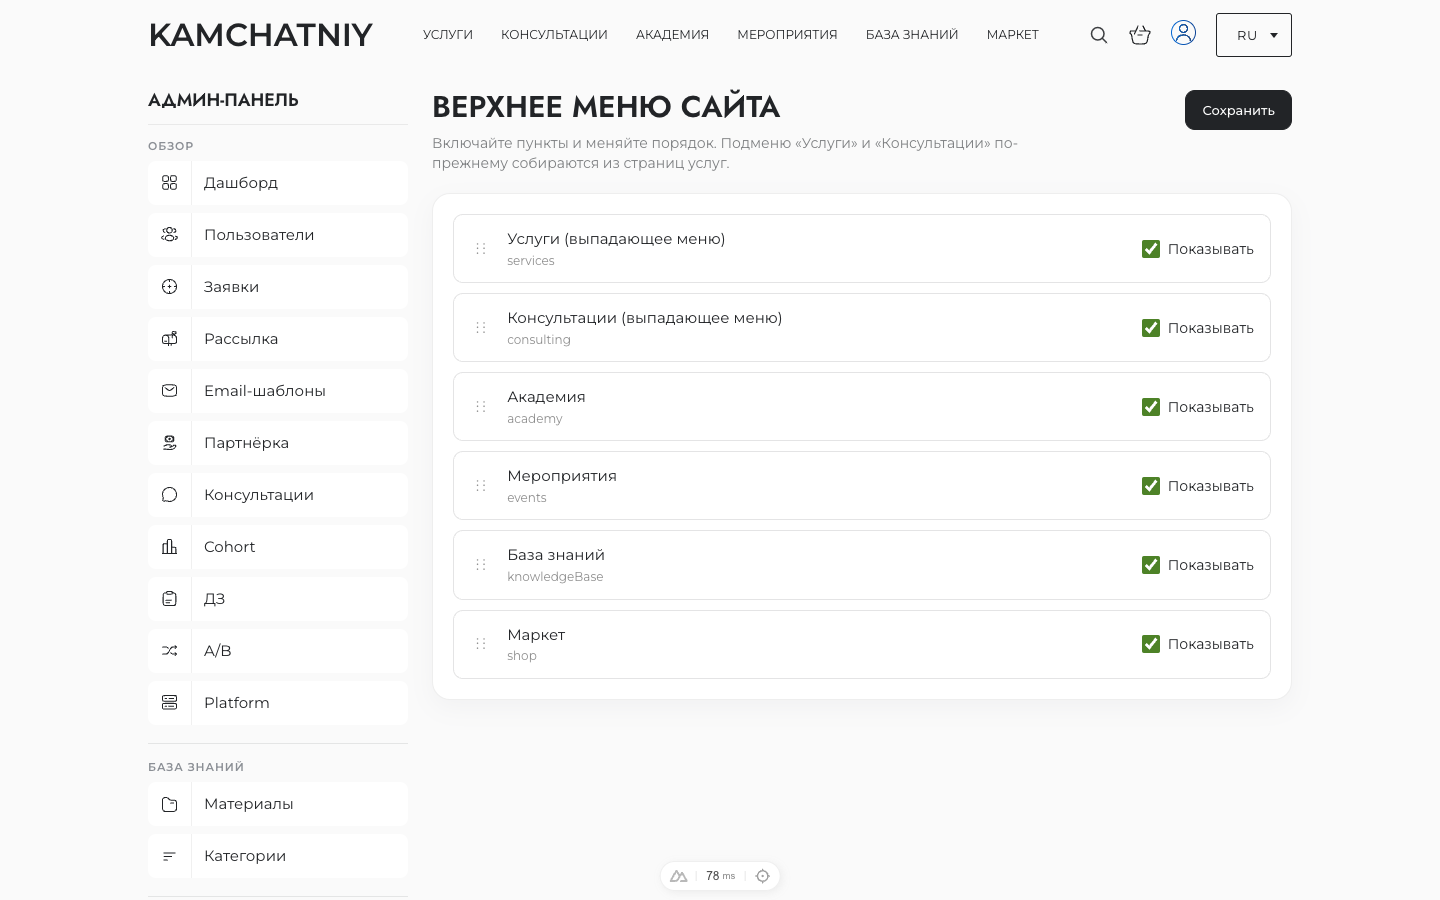The width and height of the screenshot is (1440, 900).
Task: Click the Консультации chat bubble icon
Action: pos(170,495)
